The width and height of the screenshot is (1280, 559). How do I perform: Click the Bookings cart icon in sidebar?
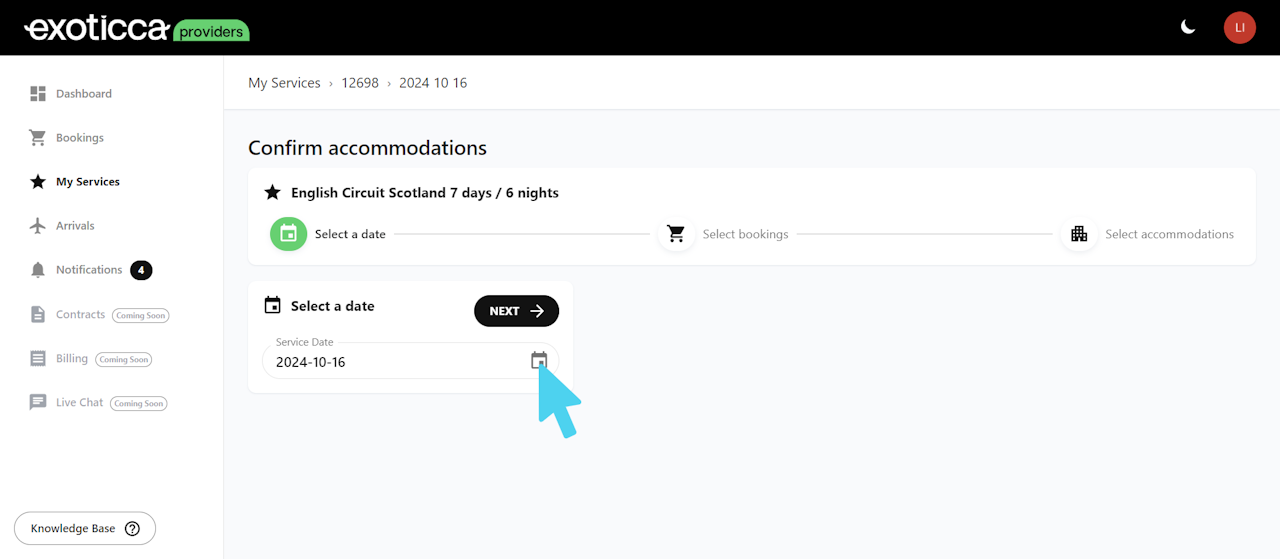click(x=38, y=138)
